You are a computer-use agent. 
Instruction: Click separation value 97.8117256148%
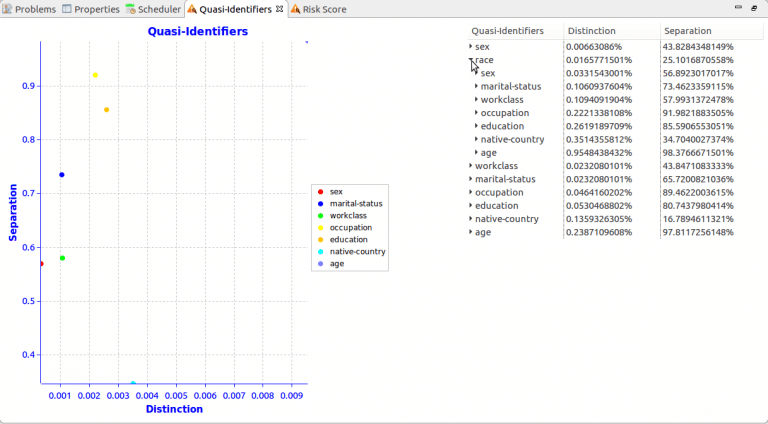click(698, 232)
